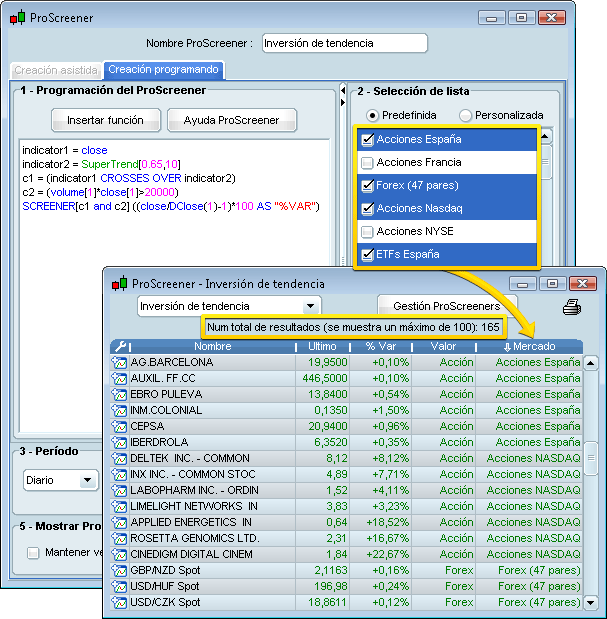Open chart icon for GBP/NZD Spot row

point(119,570)
